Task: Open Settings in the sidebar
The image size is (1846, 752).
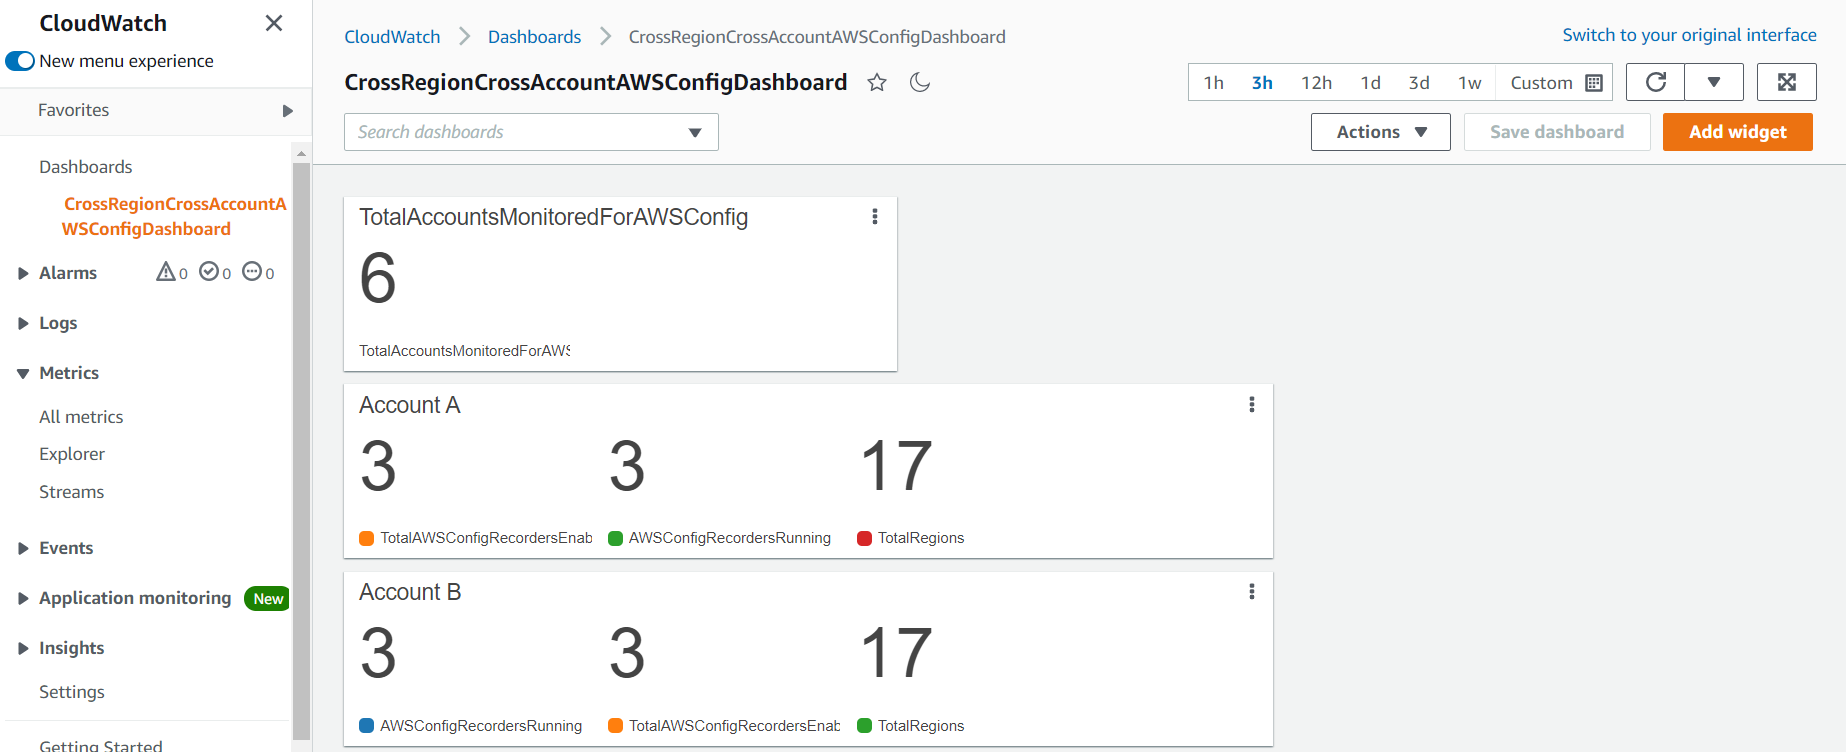Action: pyautogui.click(x=72, y=692)
